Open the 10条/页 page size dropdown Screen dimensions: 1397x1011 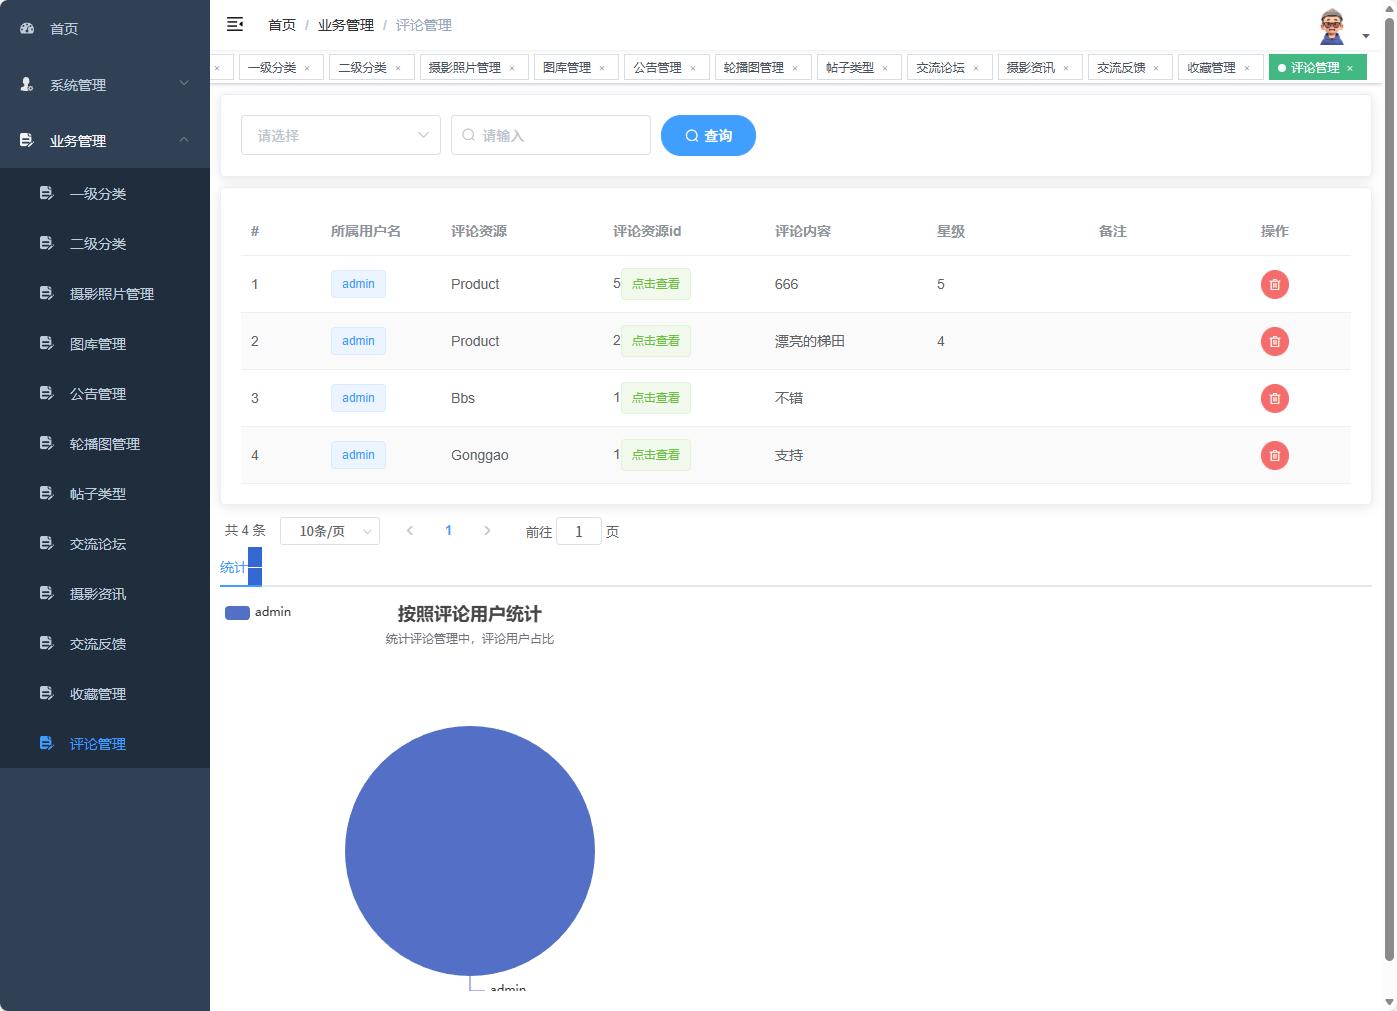(330, 531)
